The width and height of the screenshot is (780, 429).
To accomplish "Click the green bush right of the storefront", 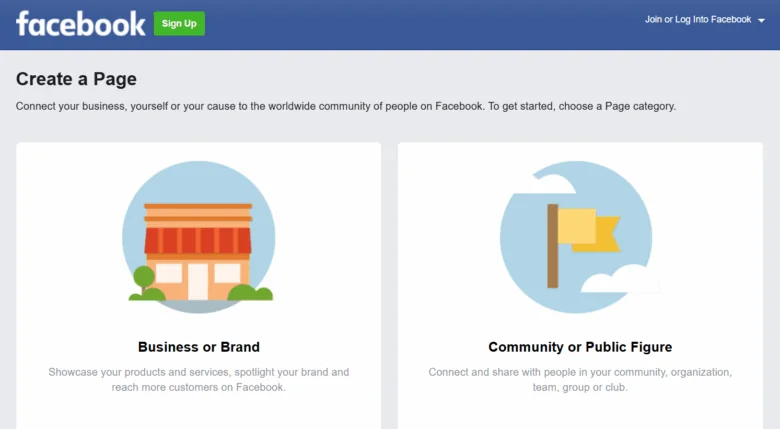I will [249, 292].
